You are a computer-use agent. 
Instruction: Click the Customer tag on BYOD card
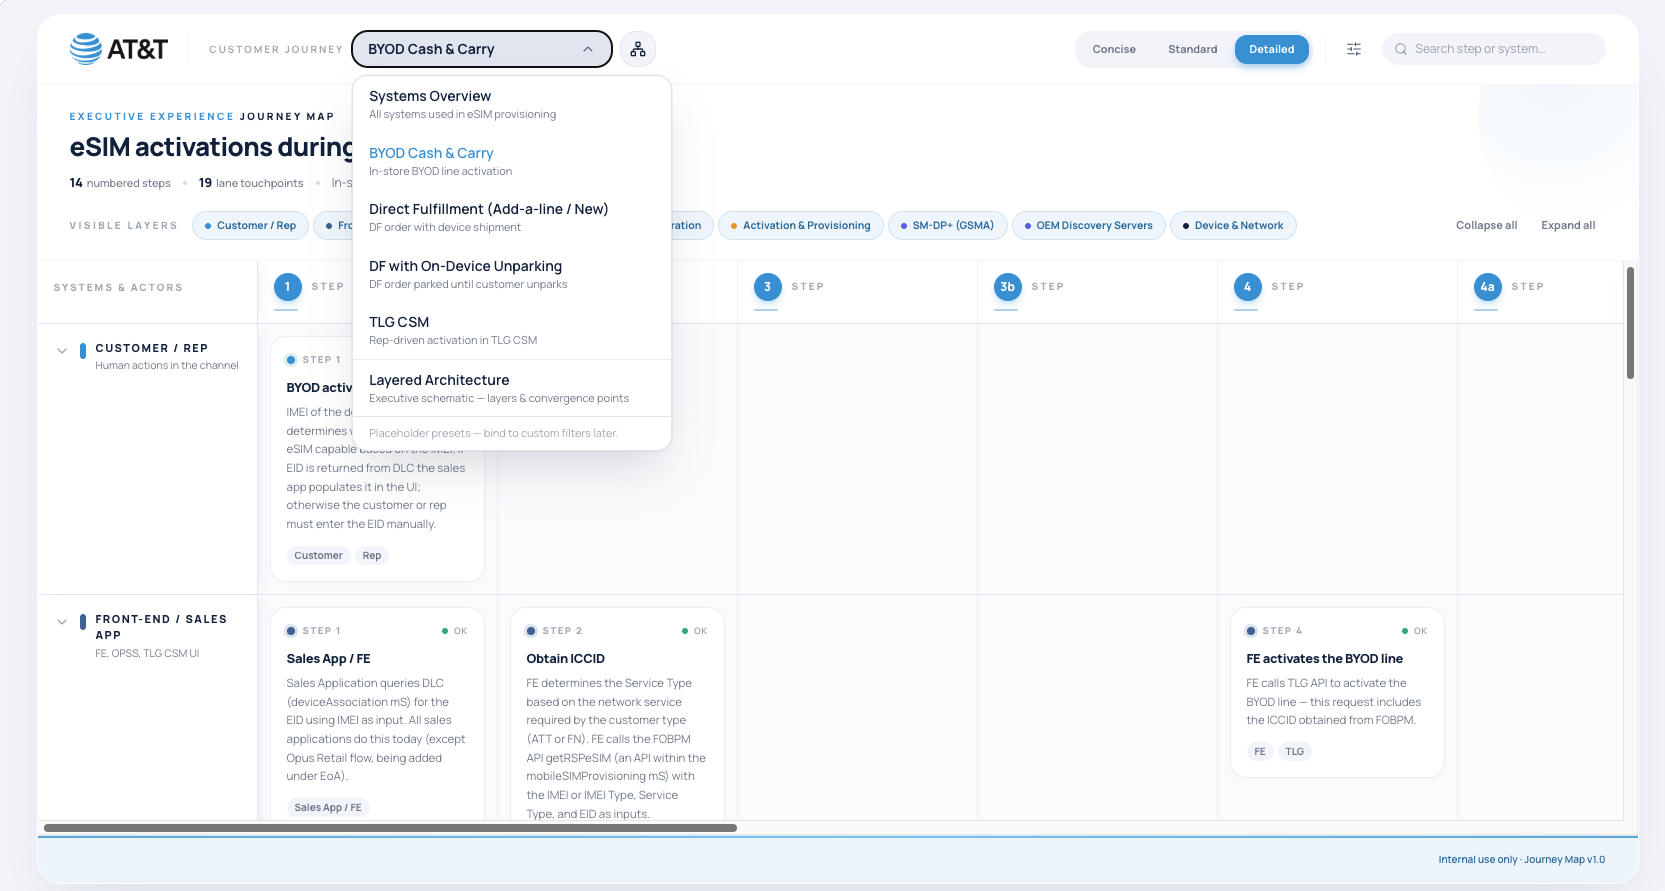318,556
